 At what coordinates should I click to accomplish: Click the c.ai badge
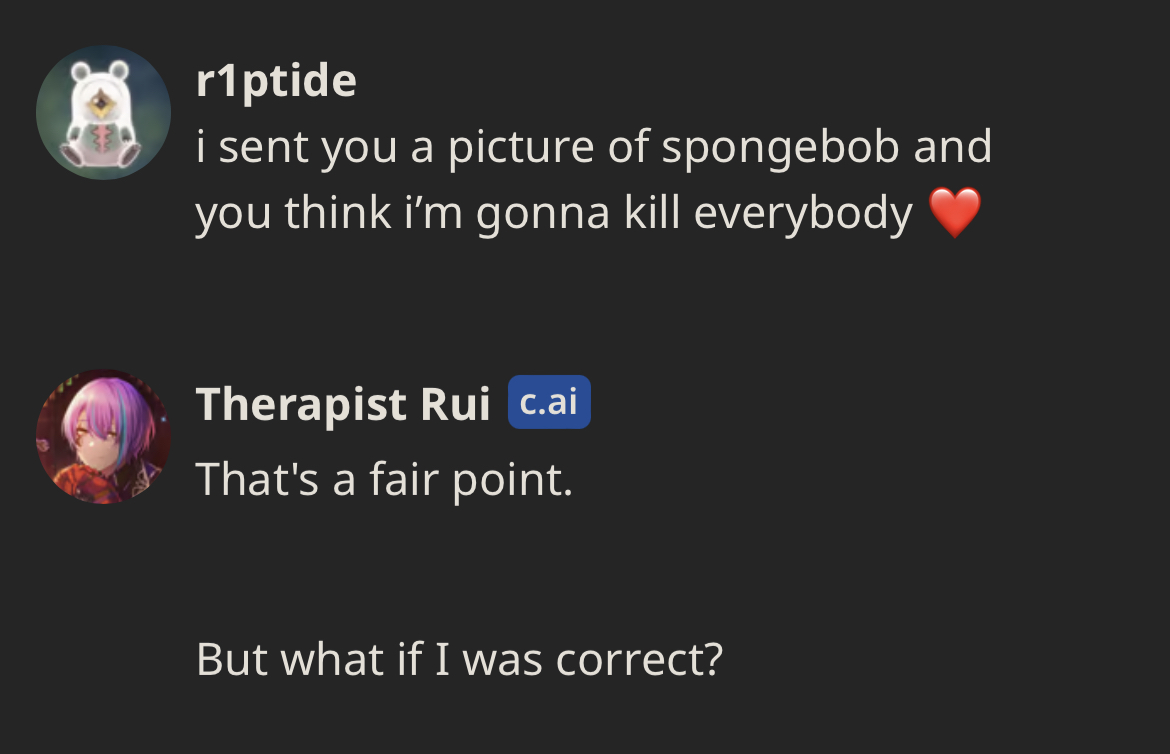(x=549, y=402)
